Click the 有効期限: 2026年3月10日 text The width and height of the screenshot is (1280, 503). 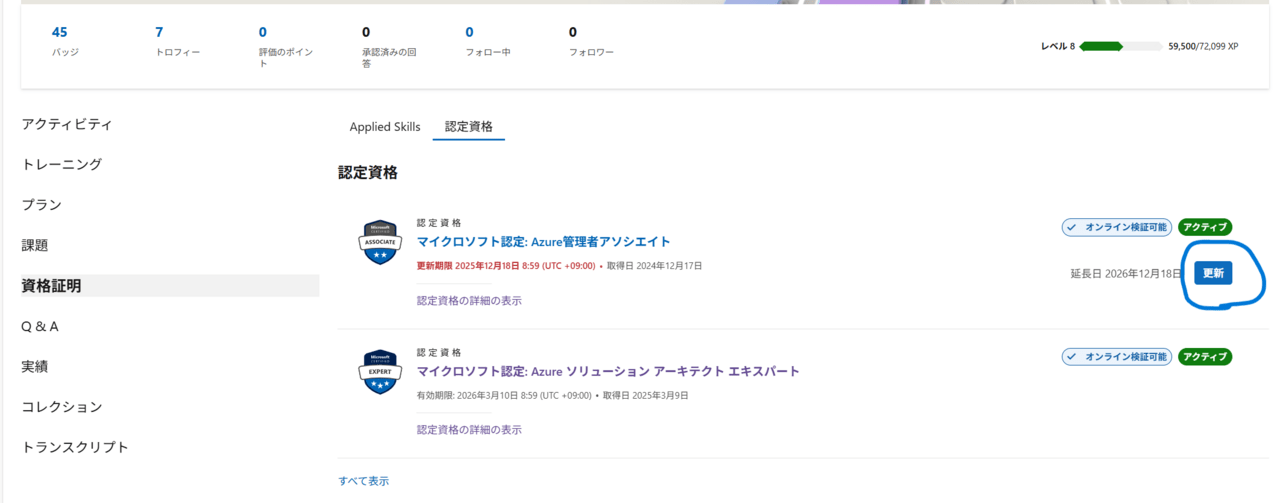pos(503,395)
